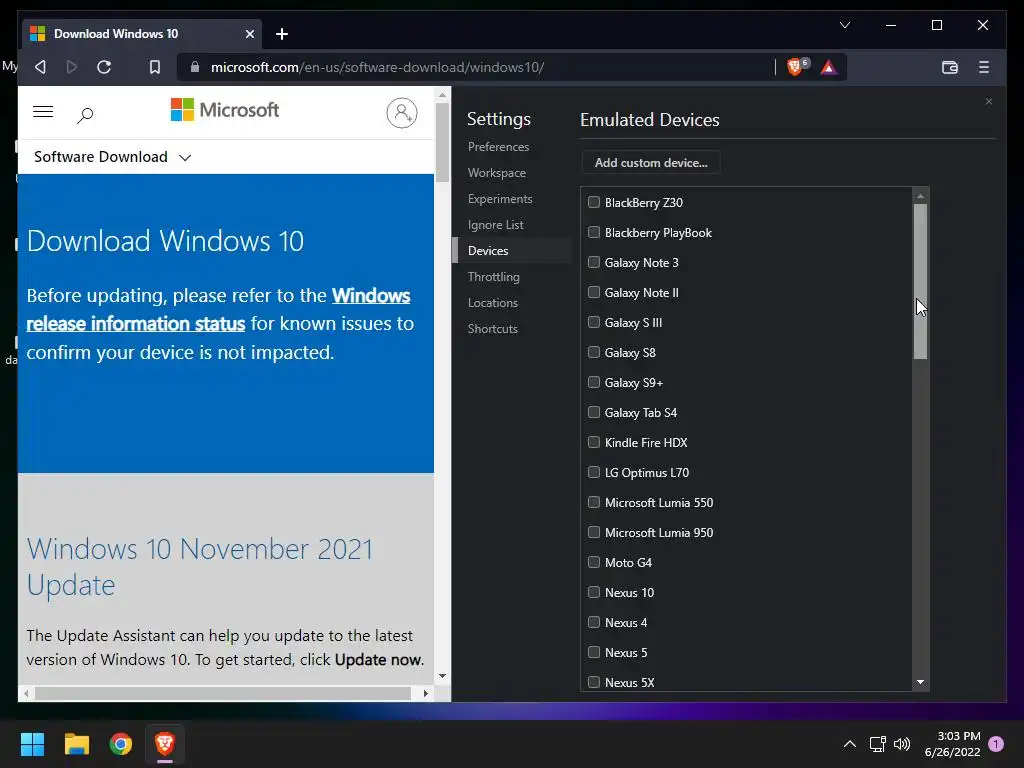This screenshot has height=768, width=1024.
Task: Open Brave Rewards triangle icon
Action: [x=829, y=67]
